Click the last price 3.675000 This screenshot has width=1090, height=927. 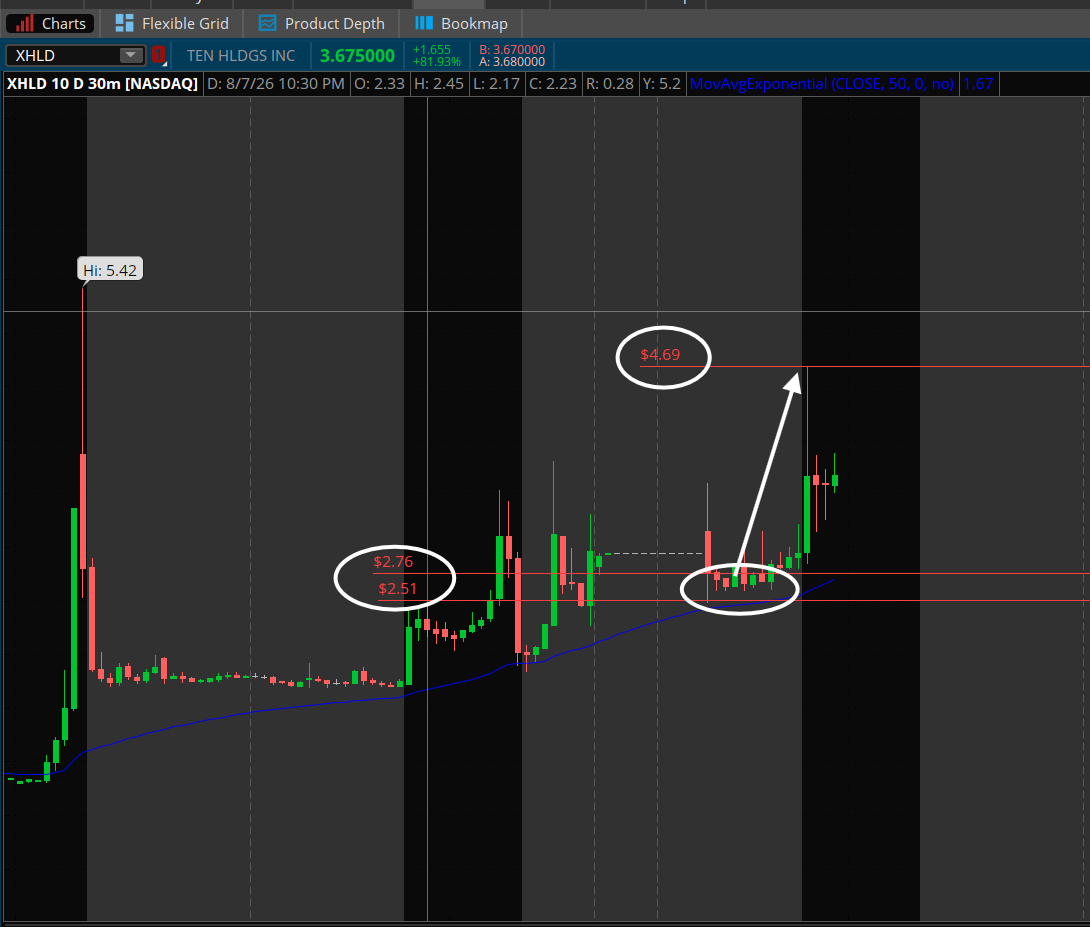[357, 56]
